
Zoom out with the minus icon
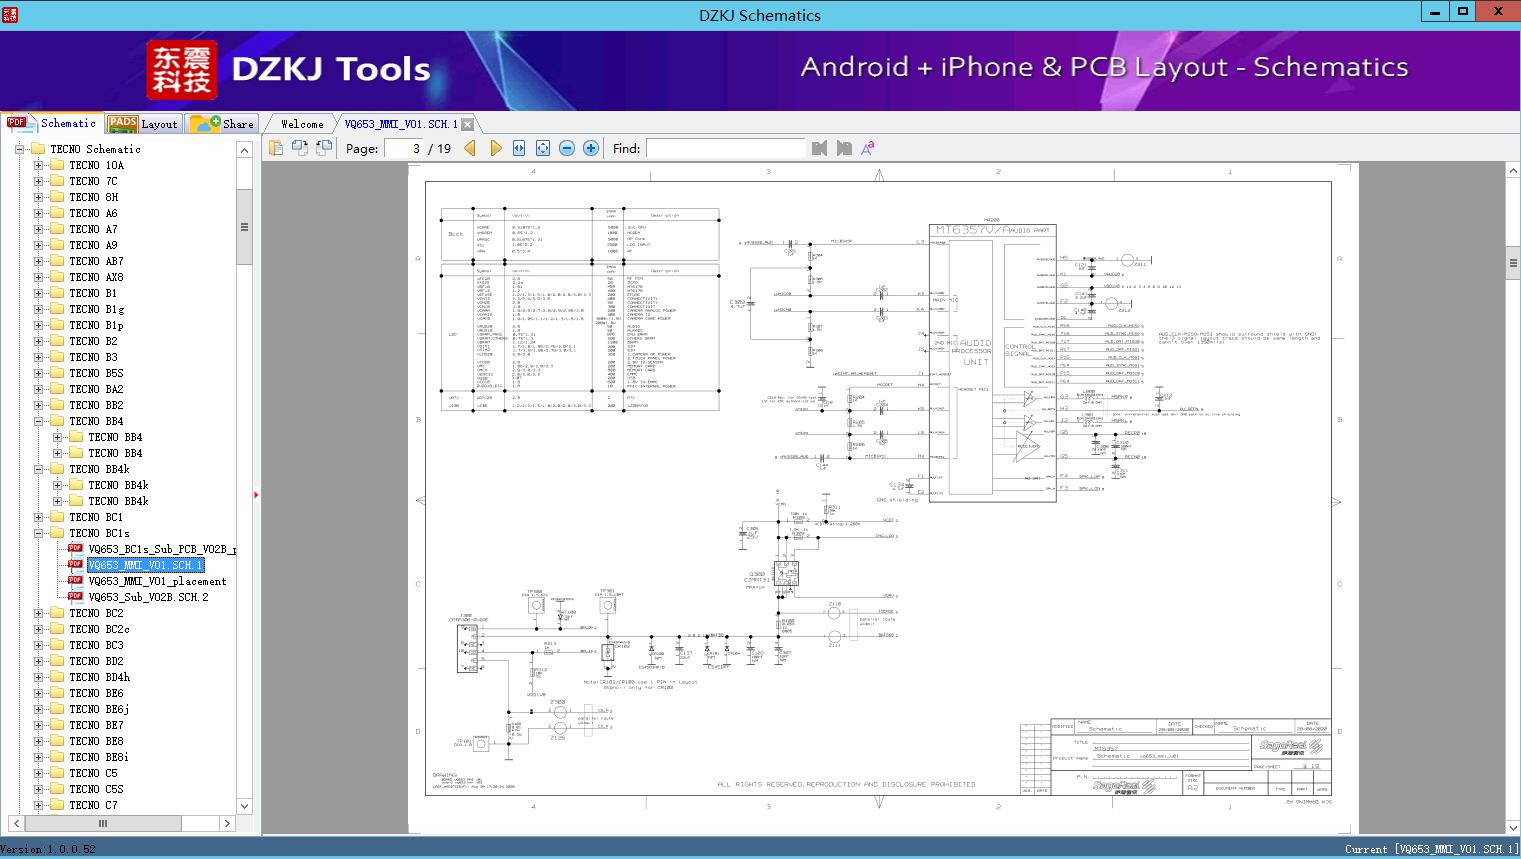(567, 148)
